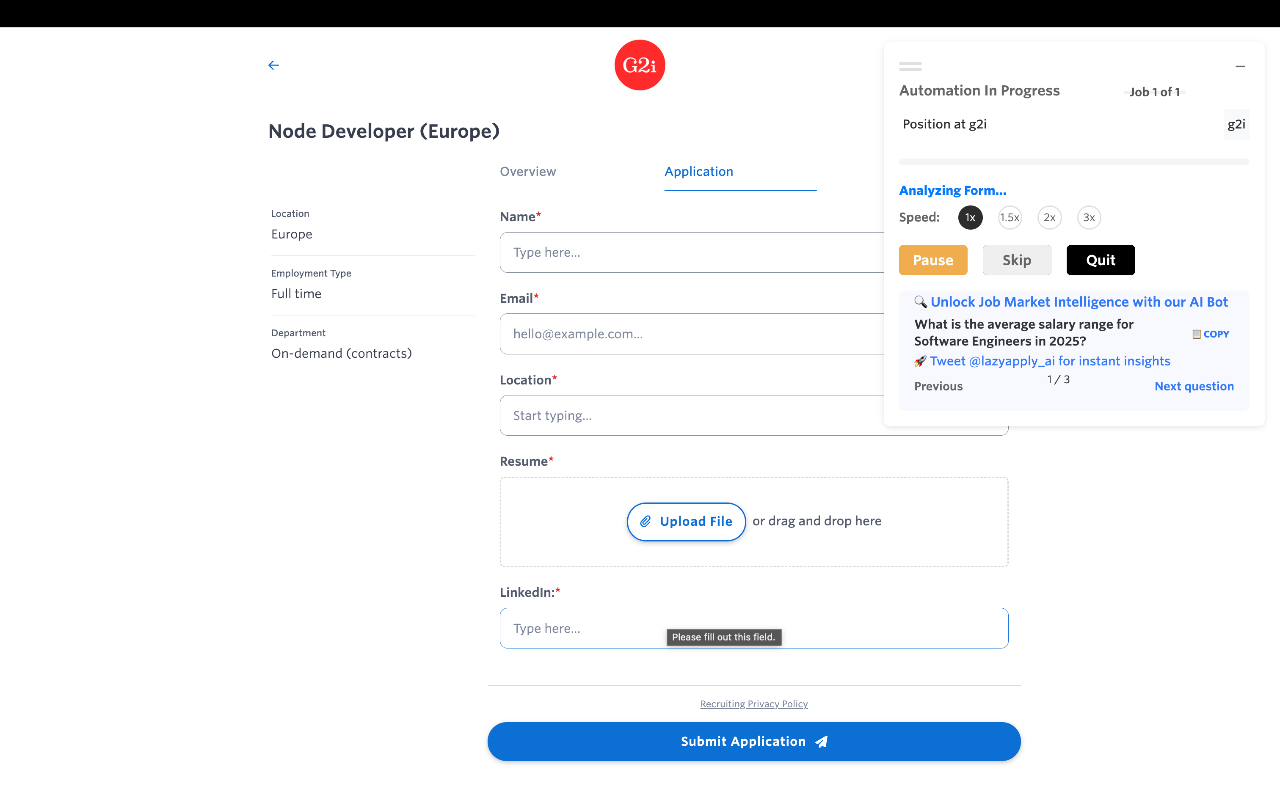
Task: Open Unlock Job Market Intelligence link
Action: [x=1079, y=302]
